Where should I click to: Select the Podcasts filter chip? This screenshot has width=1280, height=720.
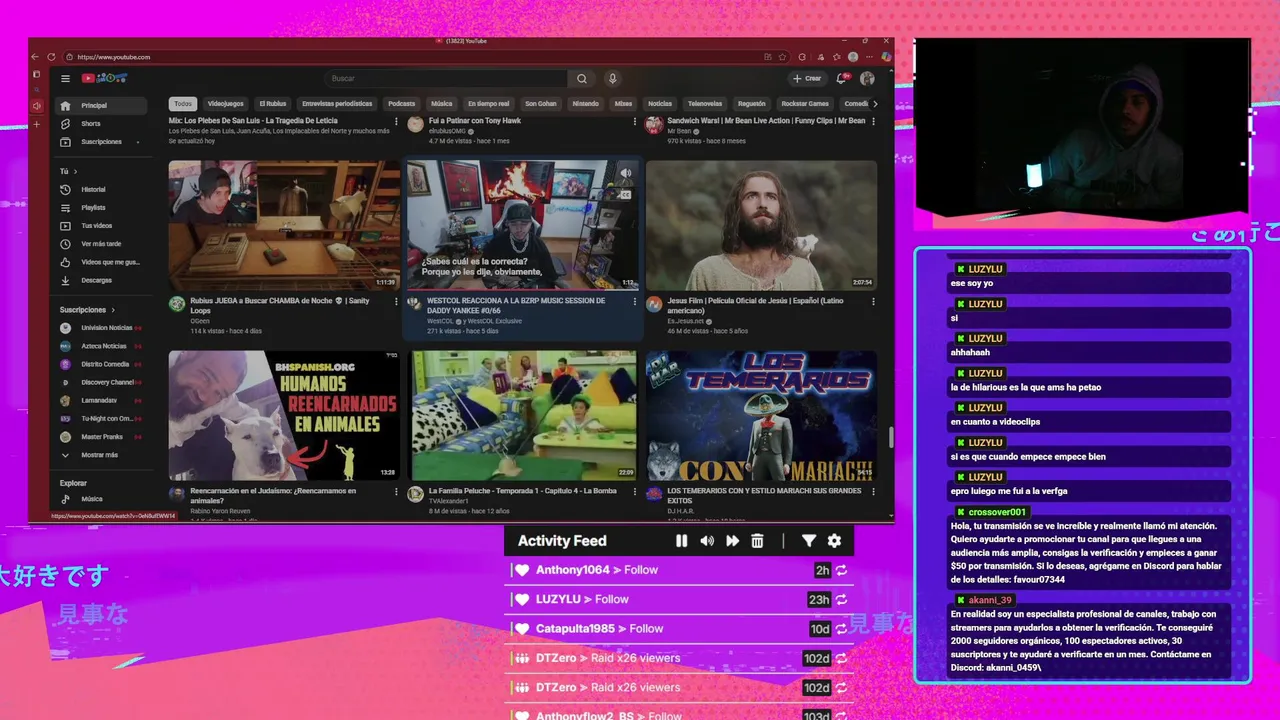[x=402, y=104]
